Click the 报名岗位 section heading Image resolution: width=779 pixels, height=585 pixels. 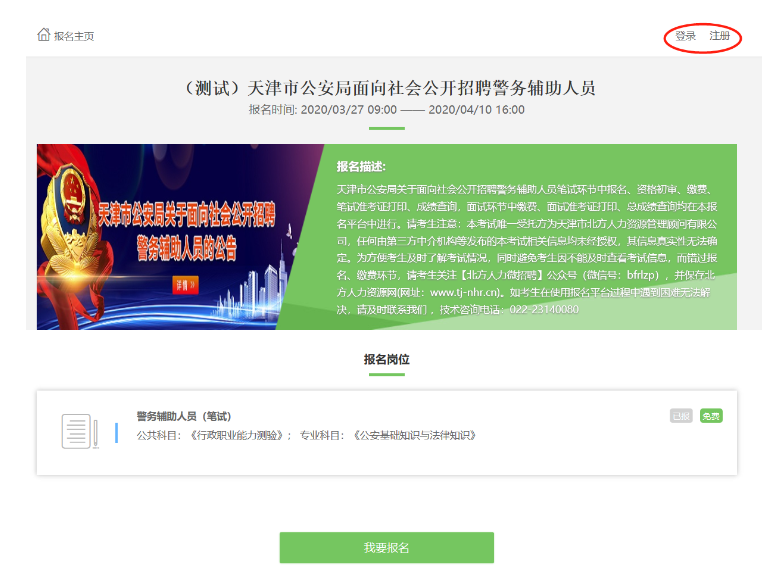click(x=386, y=359)
